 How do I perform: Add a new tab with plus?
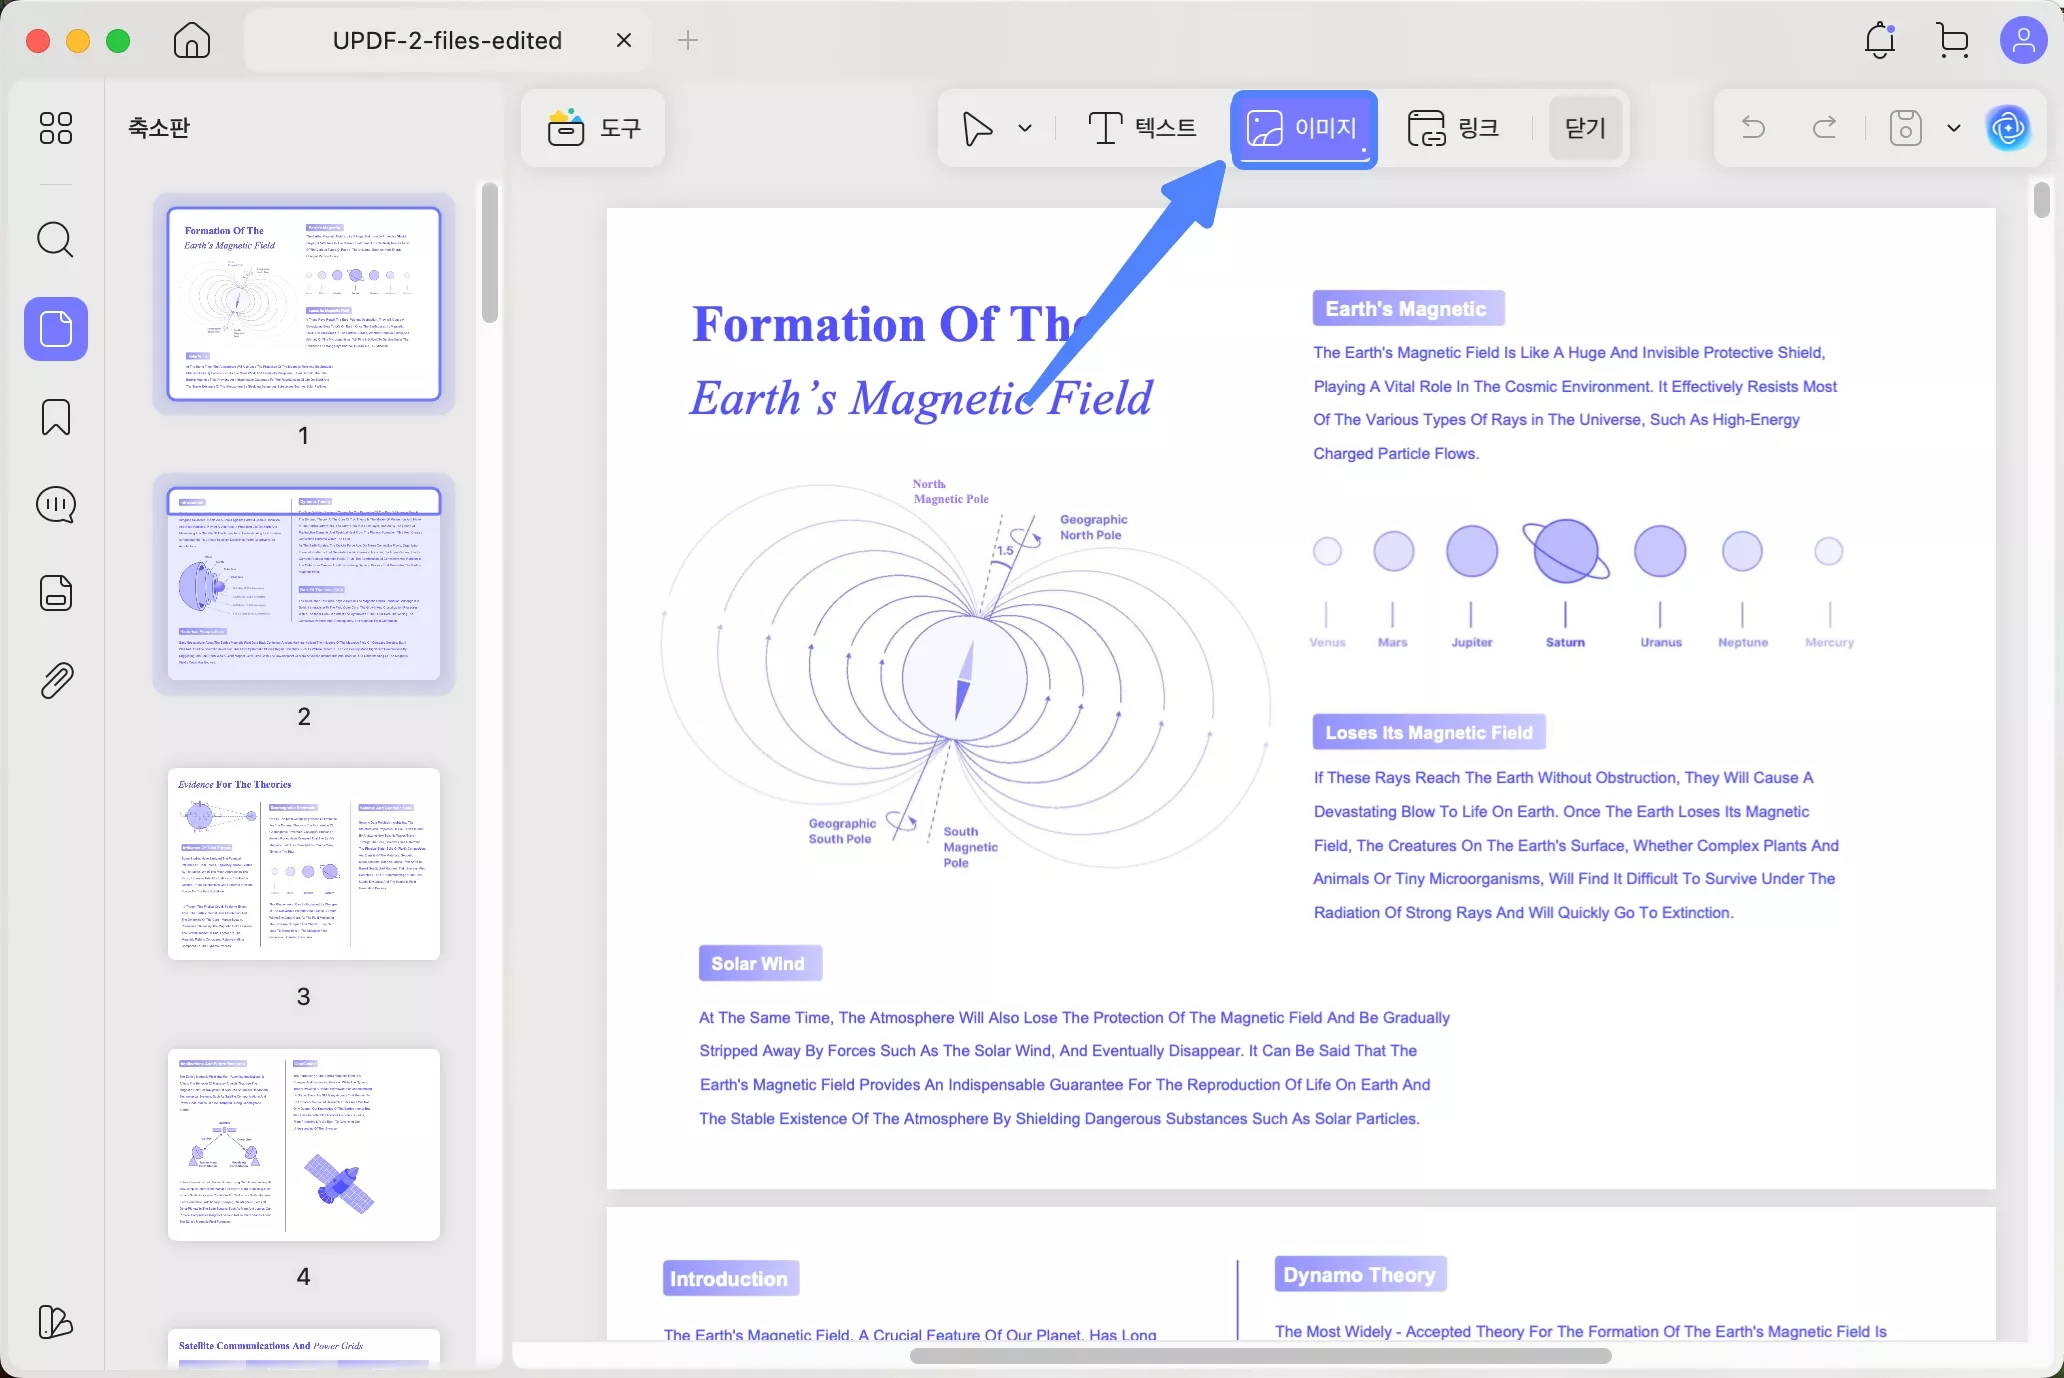688,40
